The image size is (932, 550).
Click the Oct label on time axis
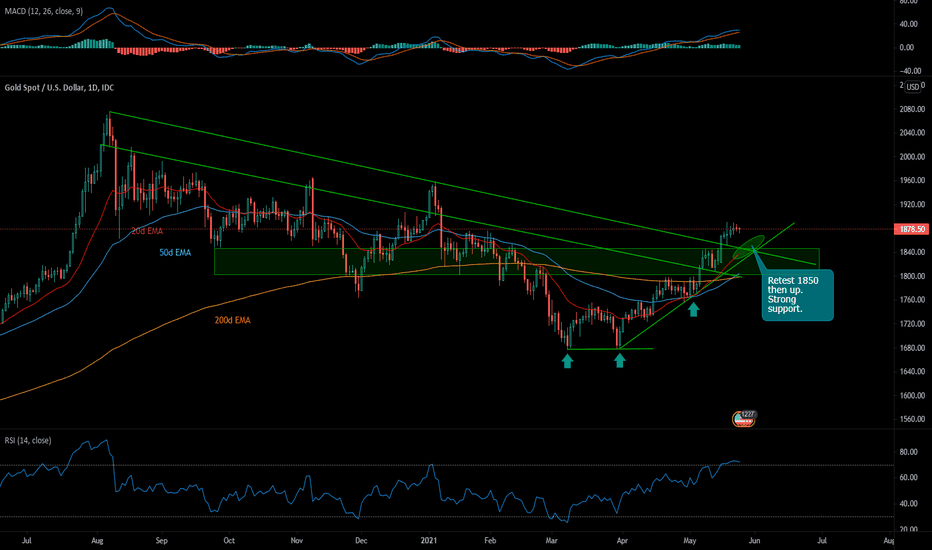click(229, 541)
